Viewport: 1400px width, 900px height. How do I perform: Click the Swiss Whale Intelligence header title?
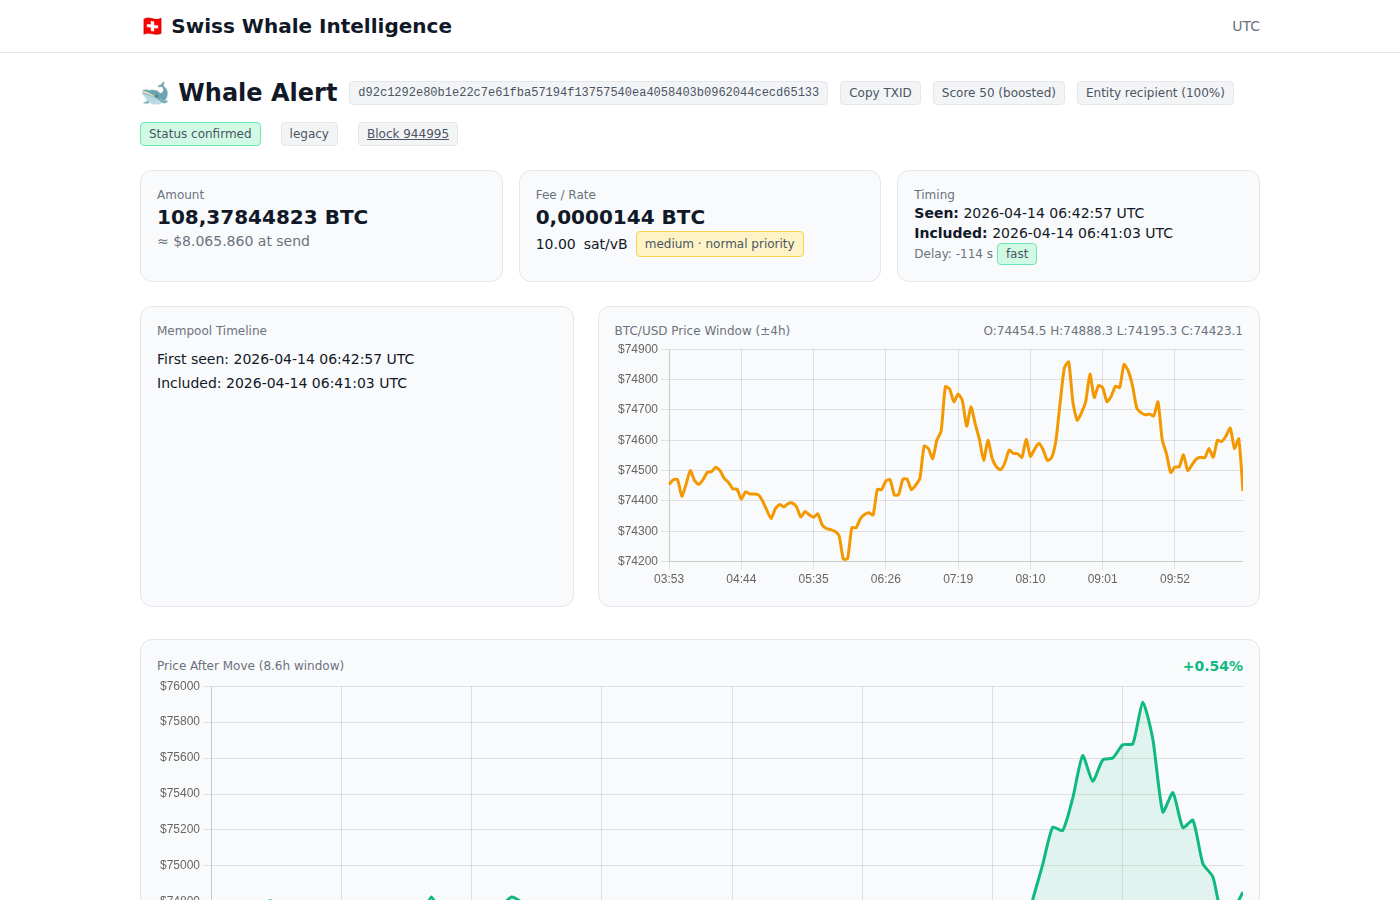tap(312, 26)
